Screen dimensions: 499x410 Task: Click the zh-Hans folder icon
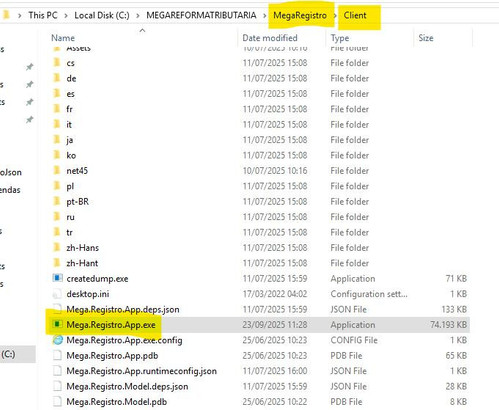tap(57, 247)
